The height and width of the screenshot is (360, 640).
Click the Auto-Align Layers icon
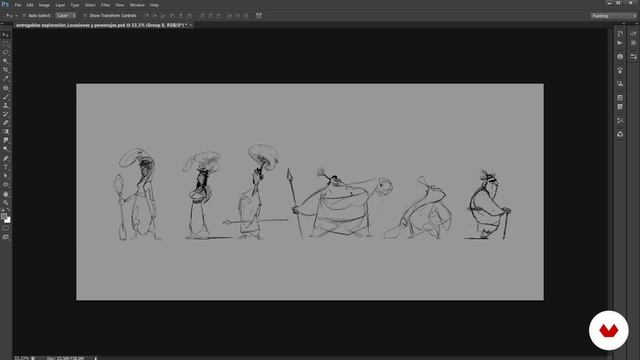click(259, 16)
